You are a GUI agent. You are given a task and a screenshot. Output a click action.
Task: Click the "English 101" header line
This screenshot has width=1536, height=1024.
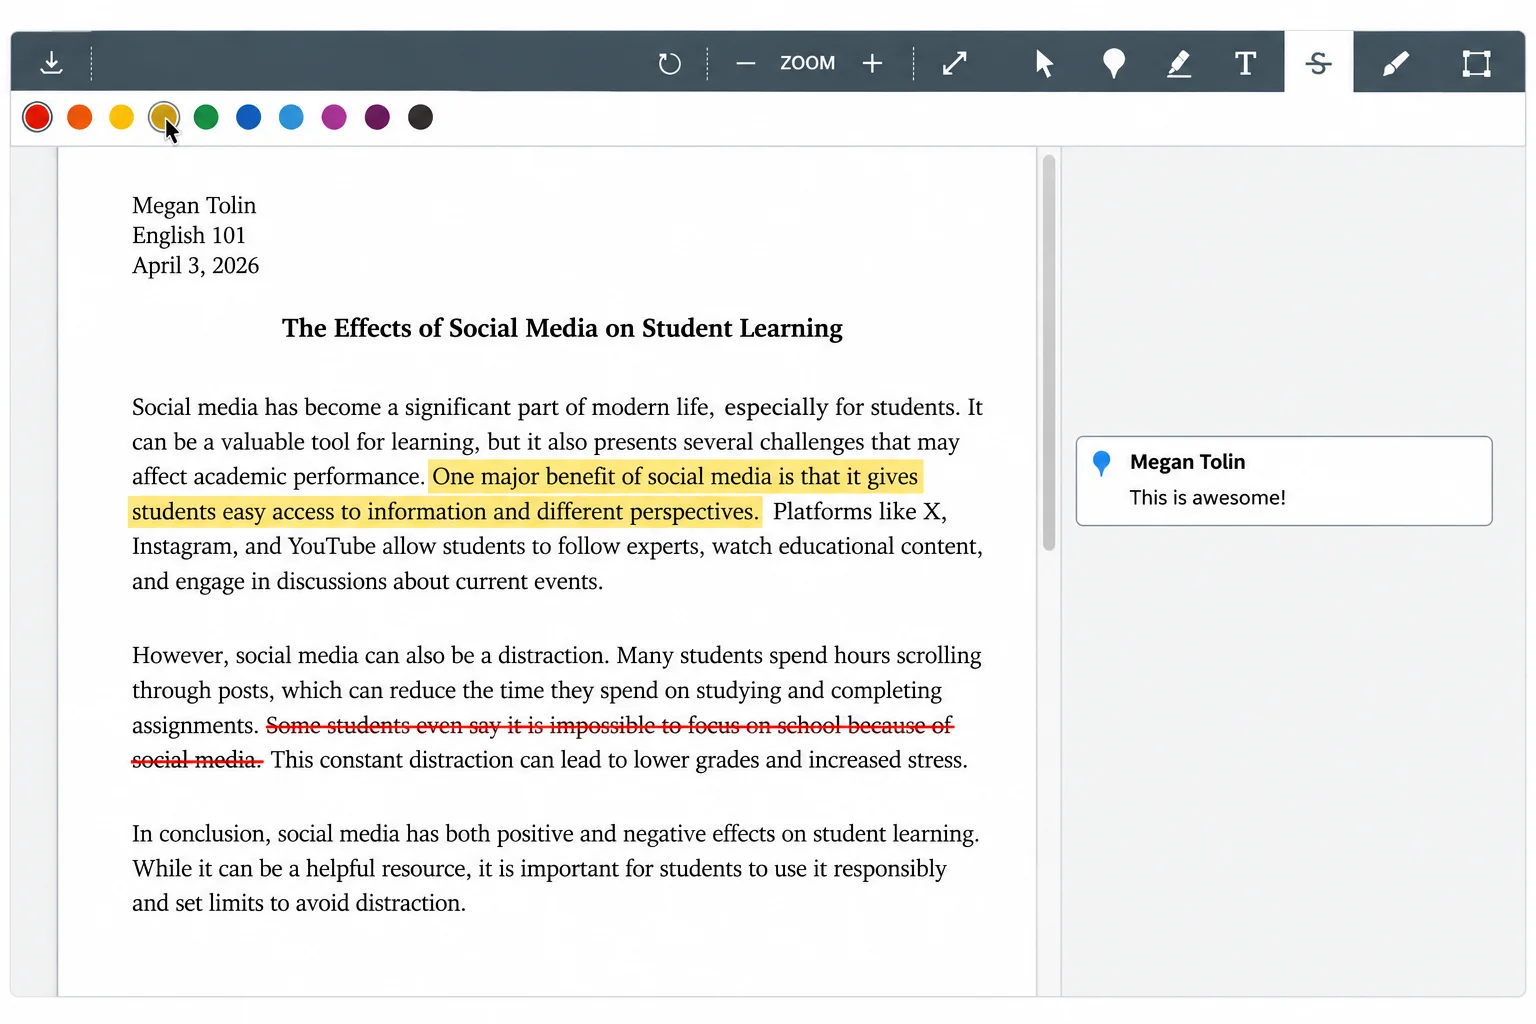[189, 235]
